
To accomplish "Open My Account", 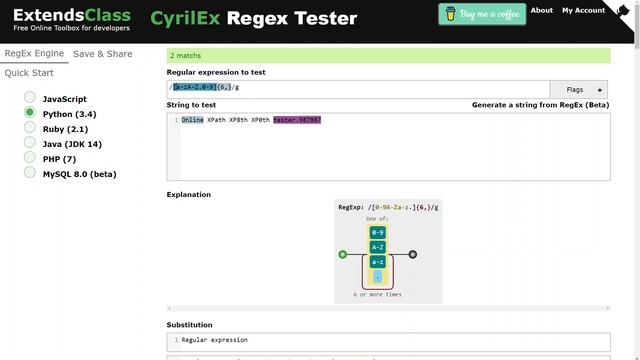I will [583, 10].
